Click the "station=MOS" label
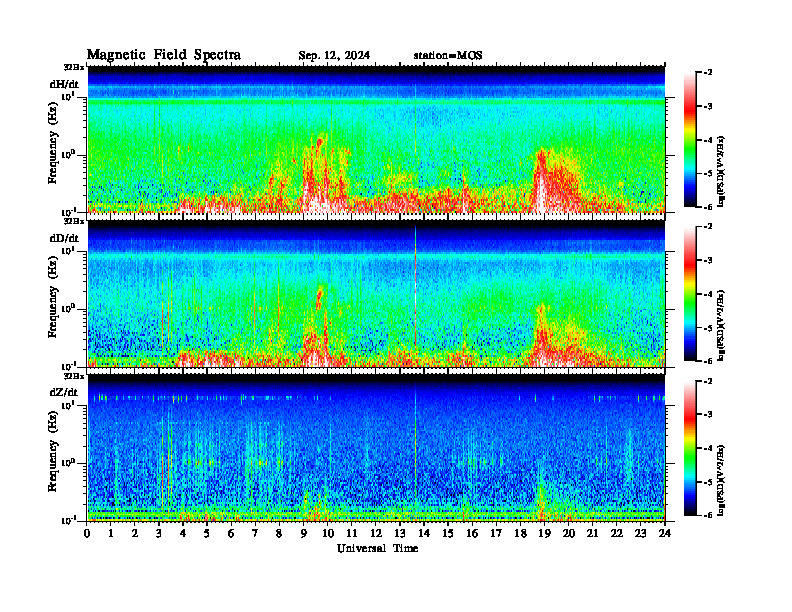 point(448,56)
